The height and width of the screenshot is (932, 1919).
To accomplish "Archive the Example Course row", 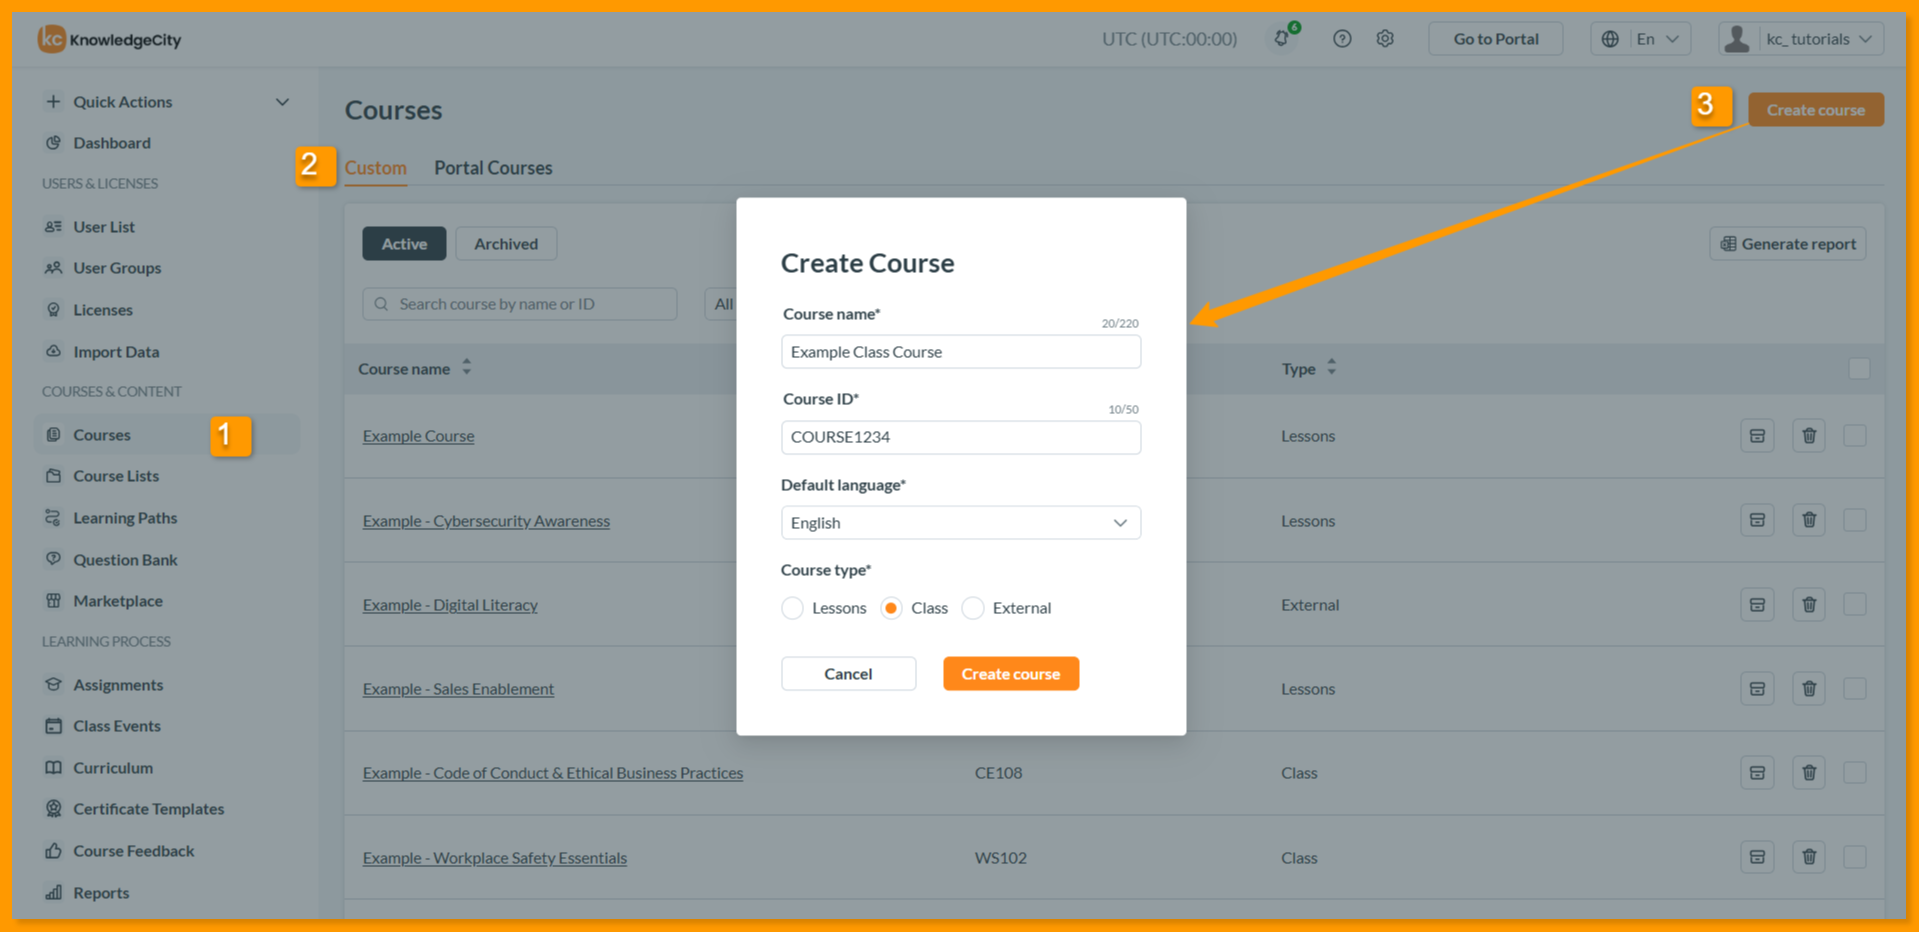I will (1757, 436).
